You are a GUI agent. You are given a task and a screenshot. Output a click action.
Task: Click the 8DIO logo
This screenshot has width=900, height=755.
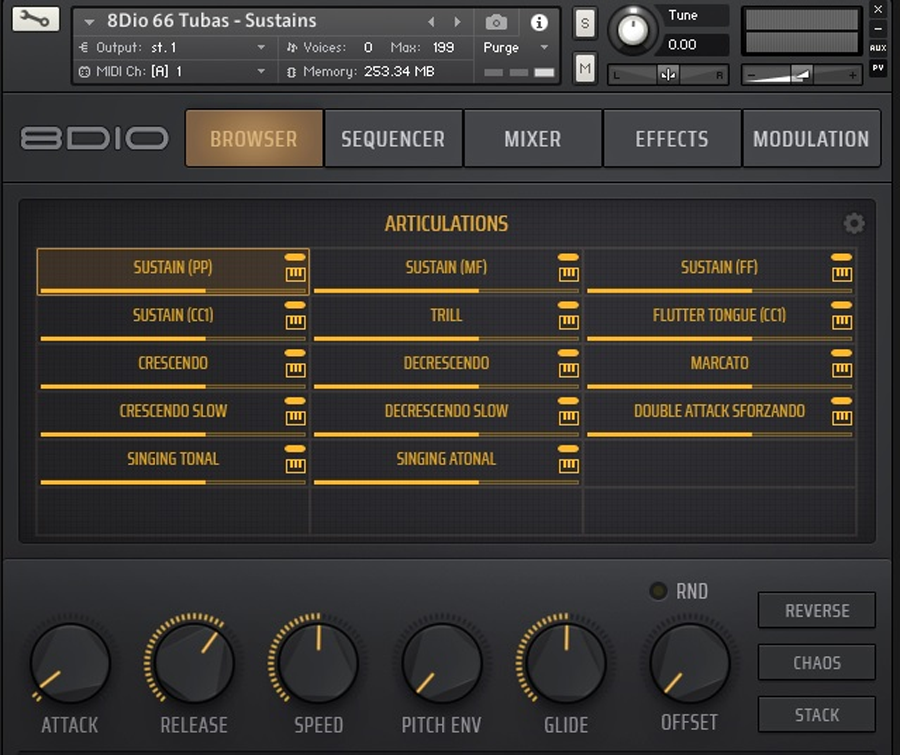point(95,138)
